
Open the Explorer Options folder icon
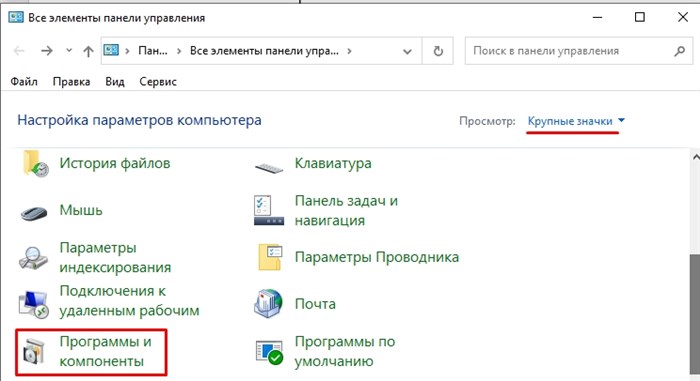tap(270, 257)
